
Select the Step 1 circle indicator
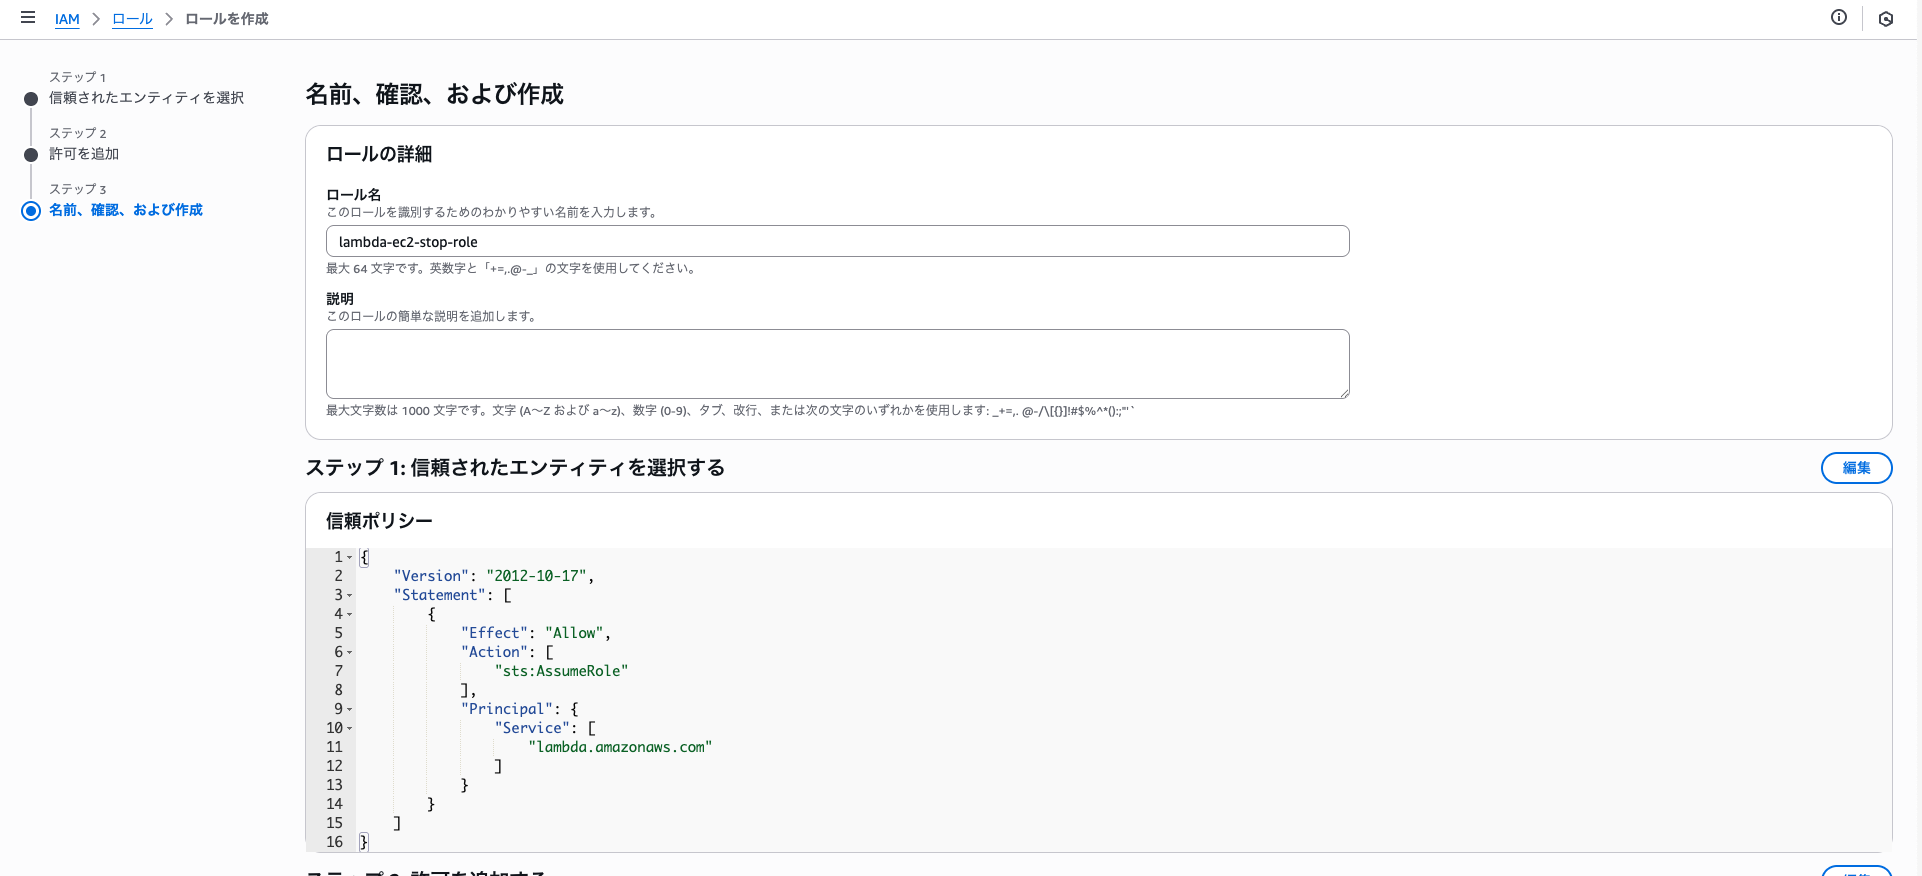pyautogui.click(x=31, y=99)
